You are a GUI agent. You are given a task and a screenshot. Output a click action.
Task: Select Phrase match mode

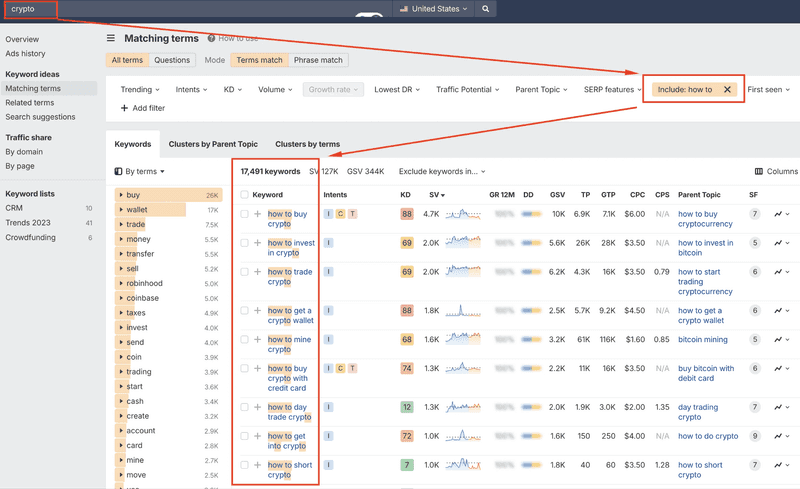(318, 60)
